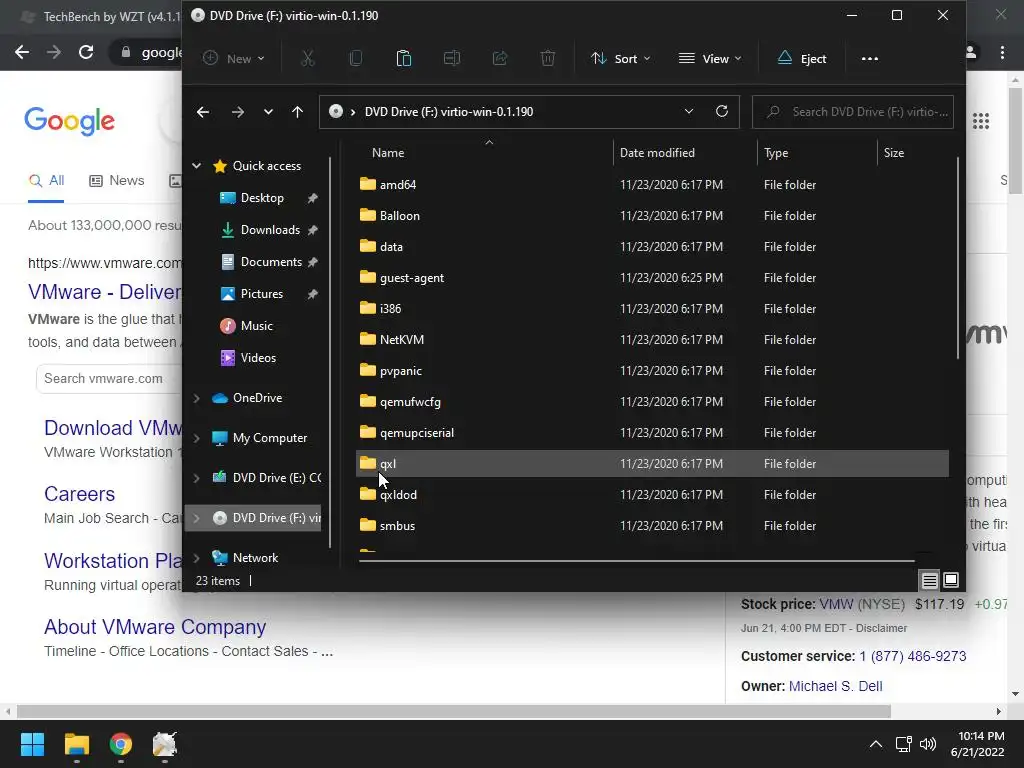This screenshot has width=1024, height=768.
Task: Click the address bar path text
Action: coord(449,112)
